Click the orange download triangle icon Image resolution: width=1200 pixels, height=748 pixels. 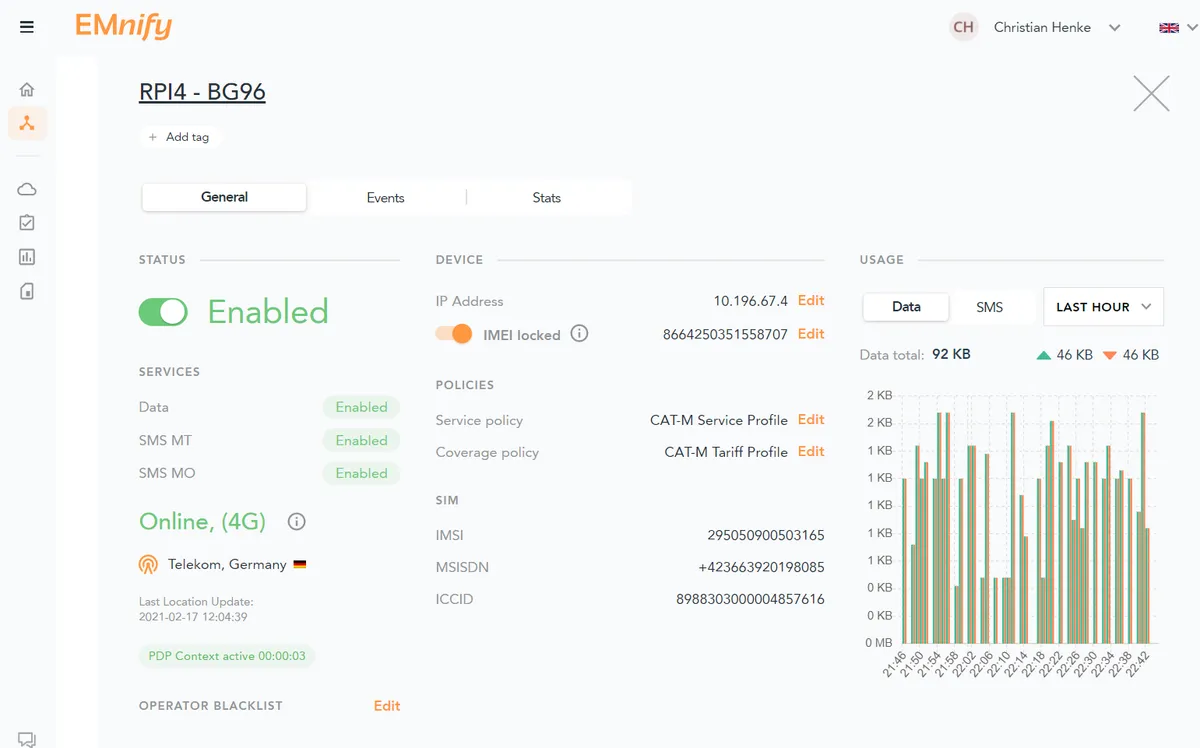tap(1108, 355)
